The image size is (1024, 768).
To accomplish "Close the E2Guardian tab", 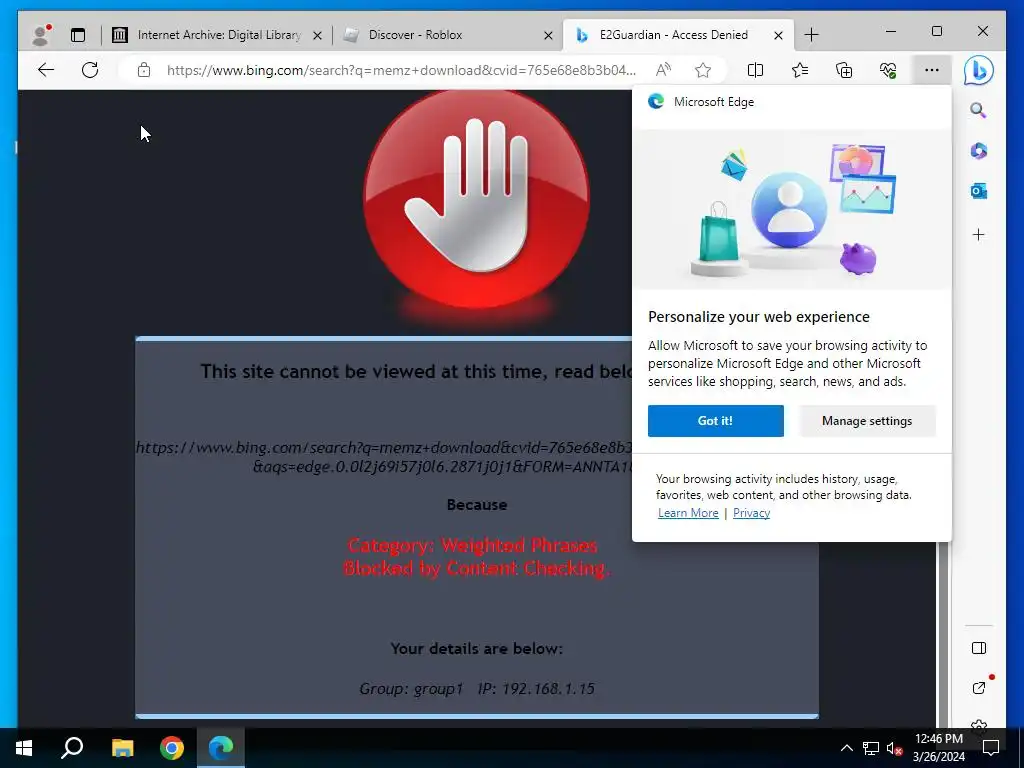I will point(778,35).
